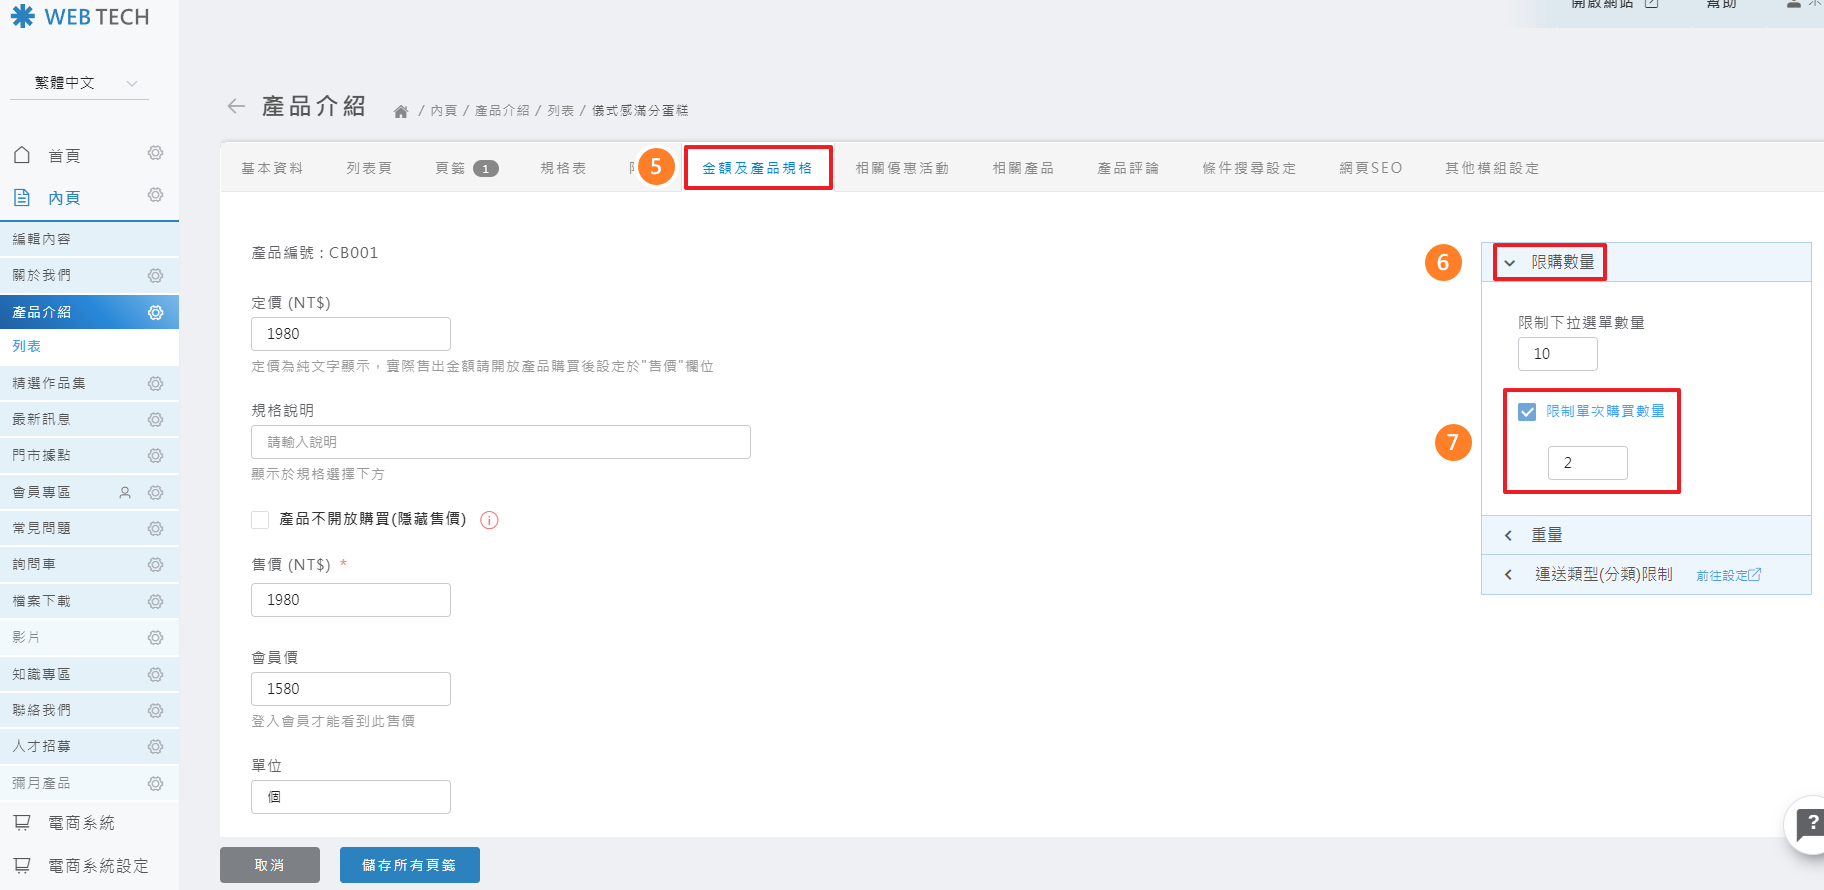Expand 運送類型(分類)限制 section
The height and width of the screenshot is (890, 1824).
point(1508,575)
